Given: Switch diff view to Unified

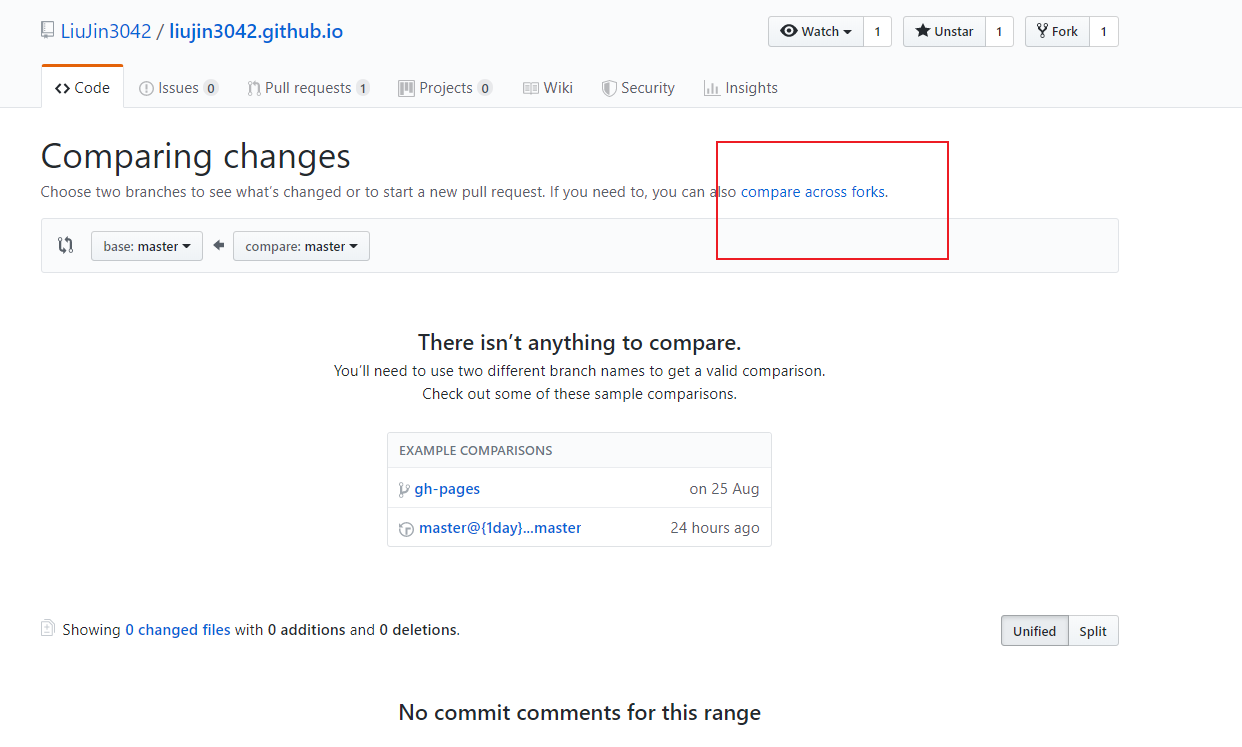Looking at the screenshot, I should (1034, 631).
